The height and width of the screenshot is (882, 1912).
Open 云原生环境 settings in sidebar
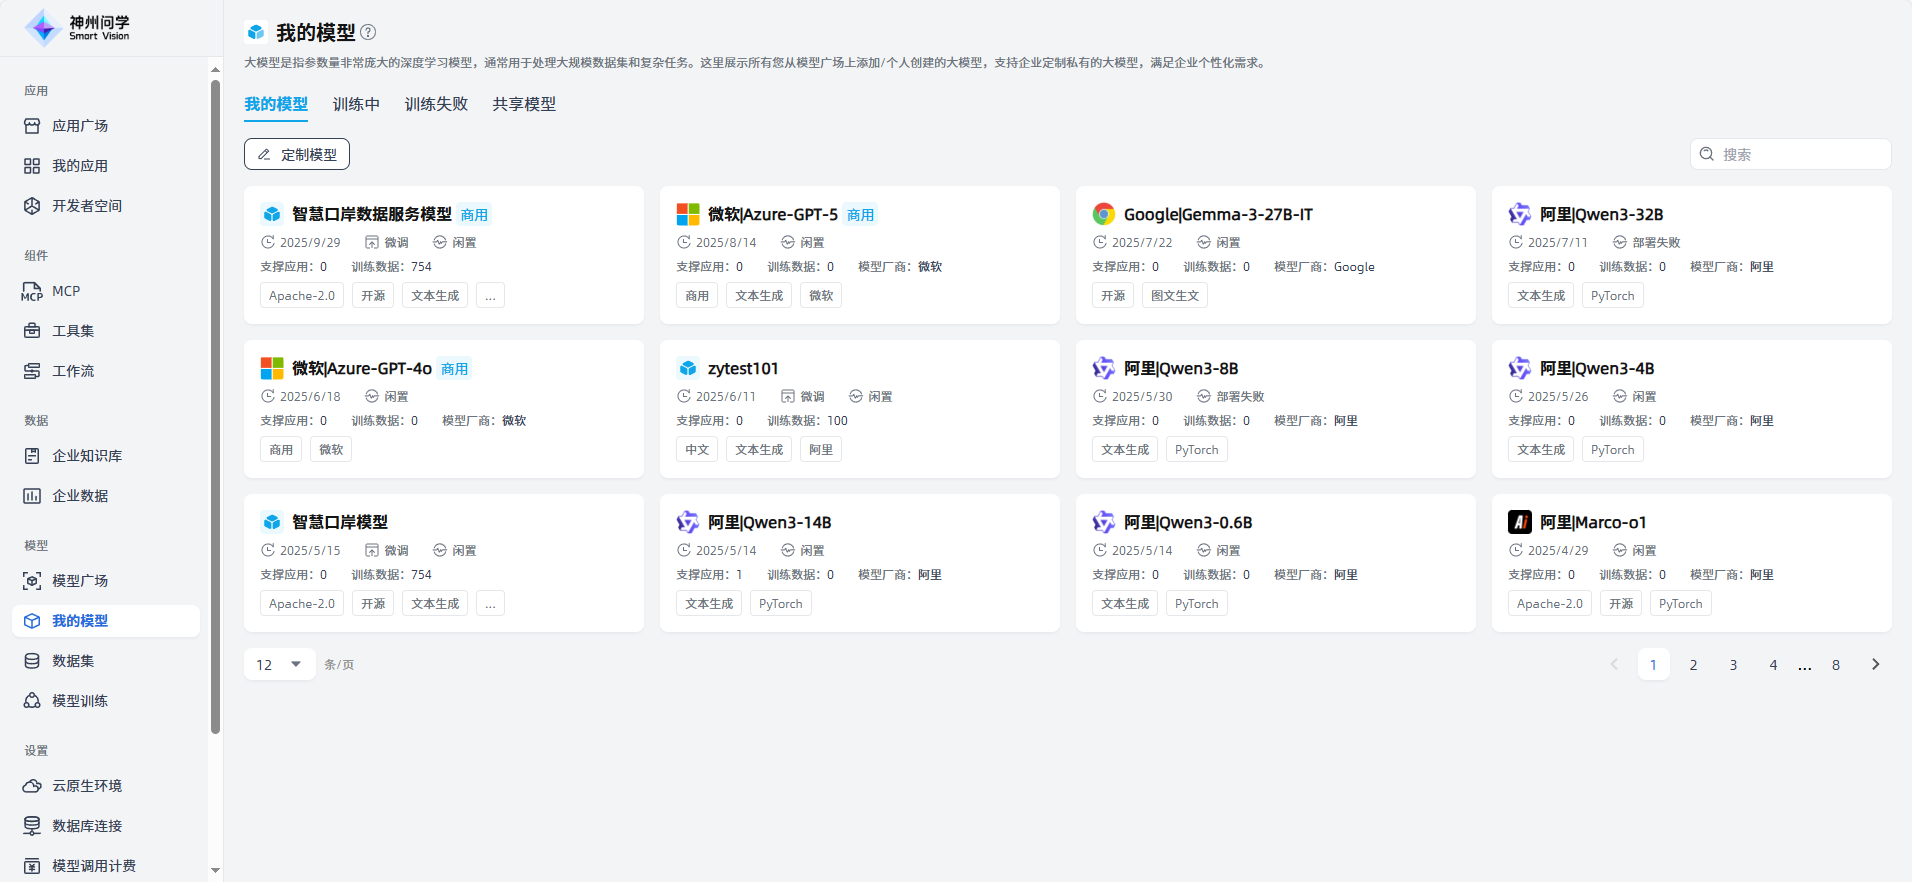click(87, 786)
